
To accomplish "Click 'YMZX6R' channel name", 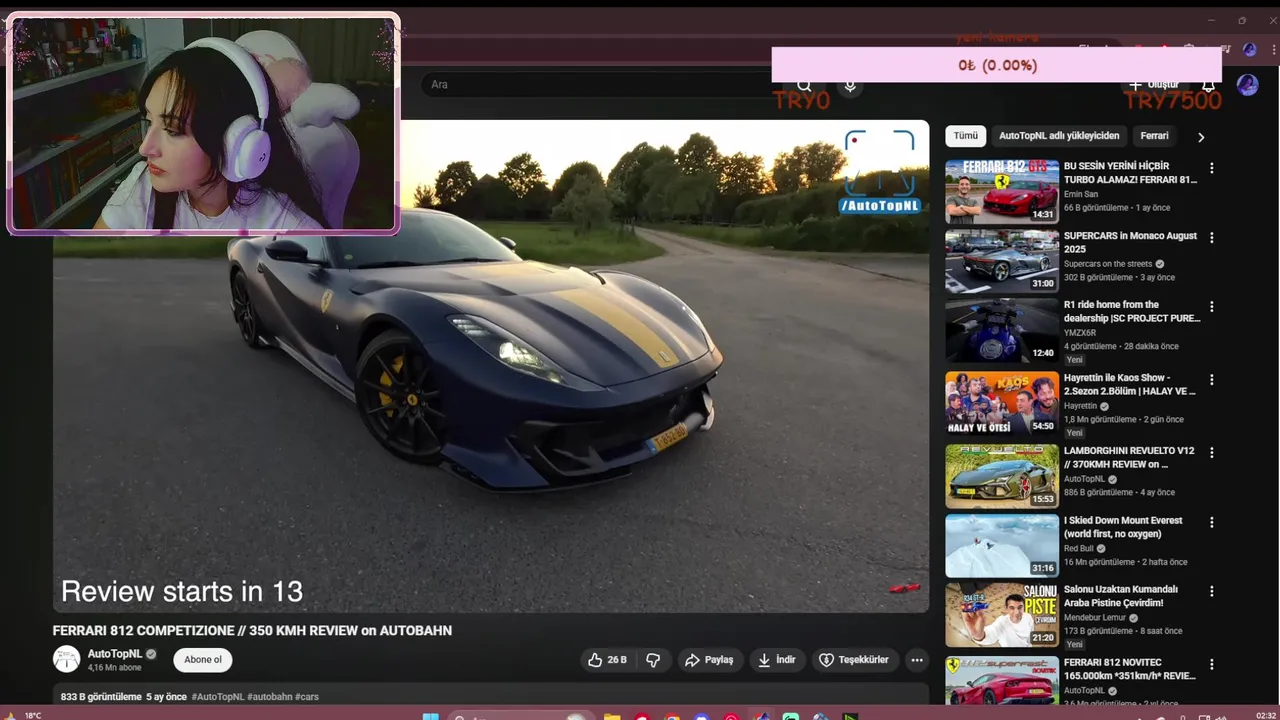I will tap(1080, 333).
